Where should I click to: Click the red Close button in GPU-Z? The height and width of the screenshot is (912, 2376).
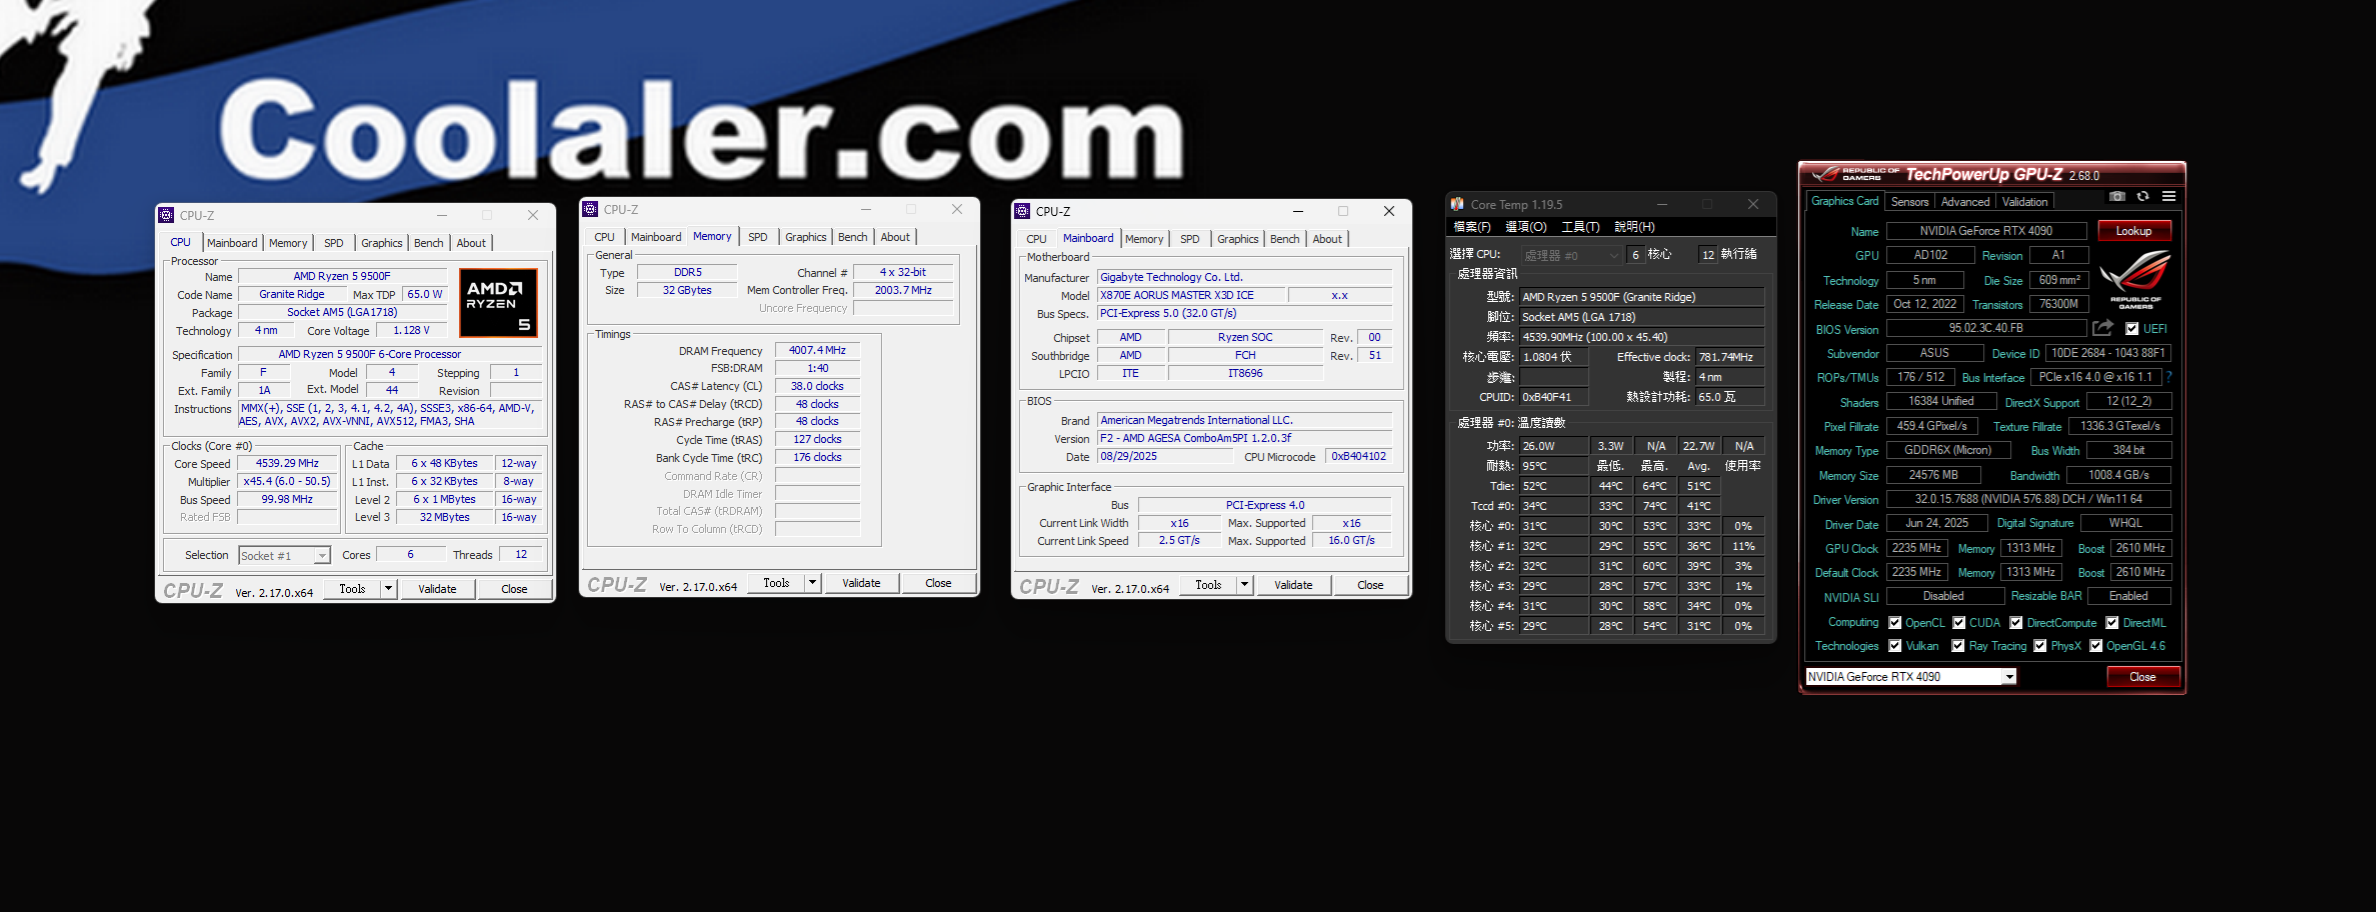(x=2142, y=677)
